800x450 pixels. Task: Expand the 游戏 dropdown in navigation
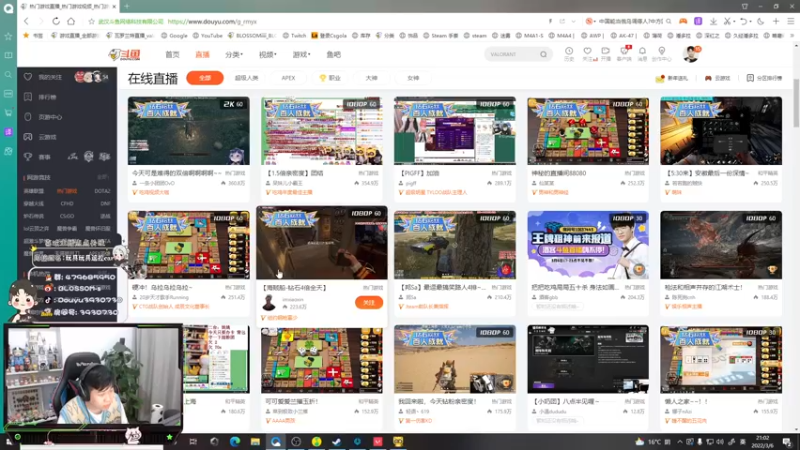(x=302, y=54)
